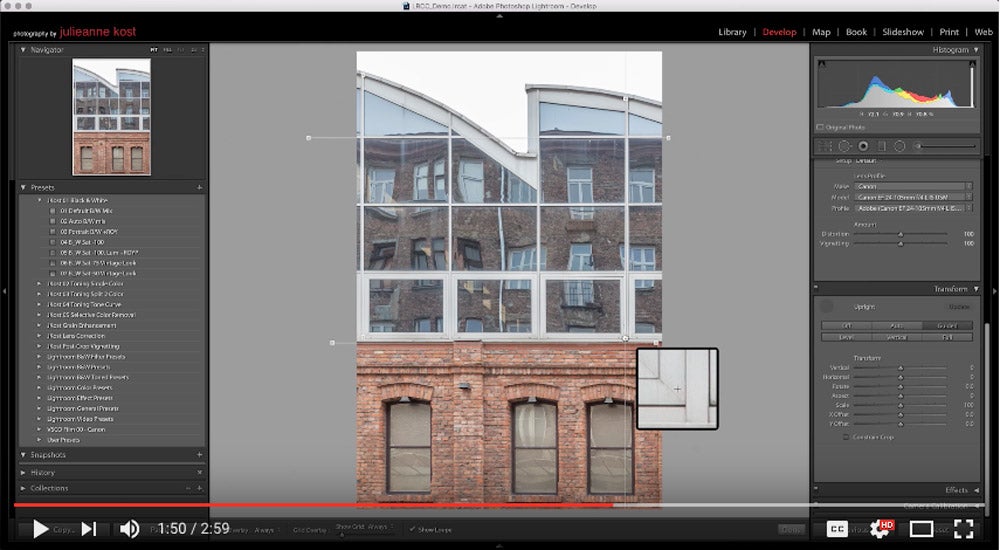Viewport: 1000px width, 550px height.
Task: Switch to the Library module
Action: click(x=732, y=32)
